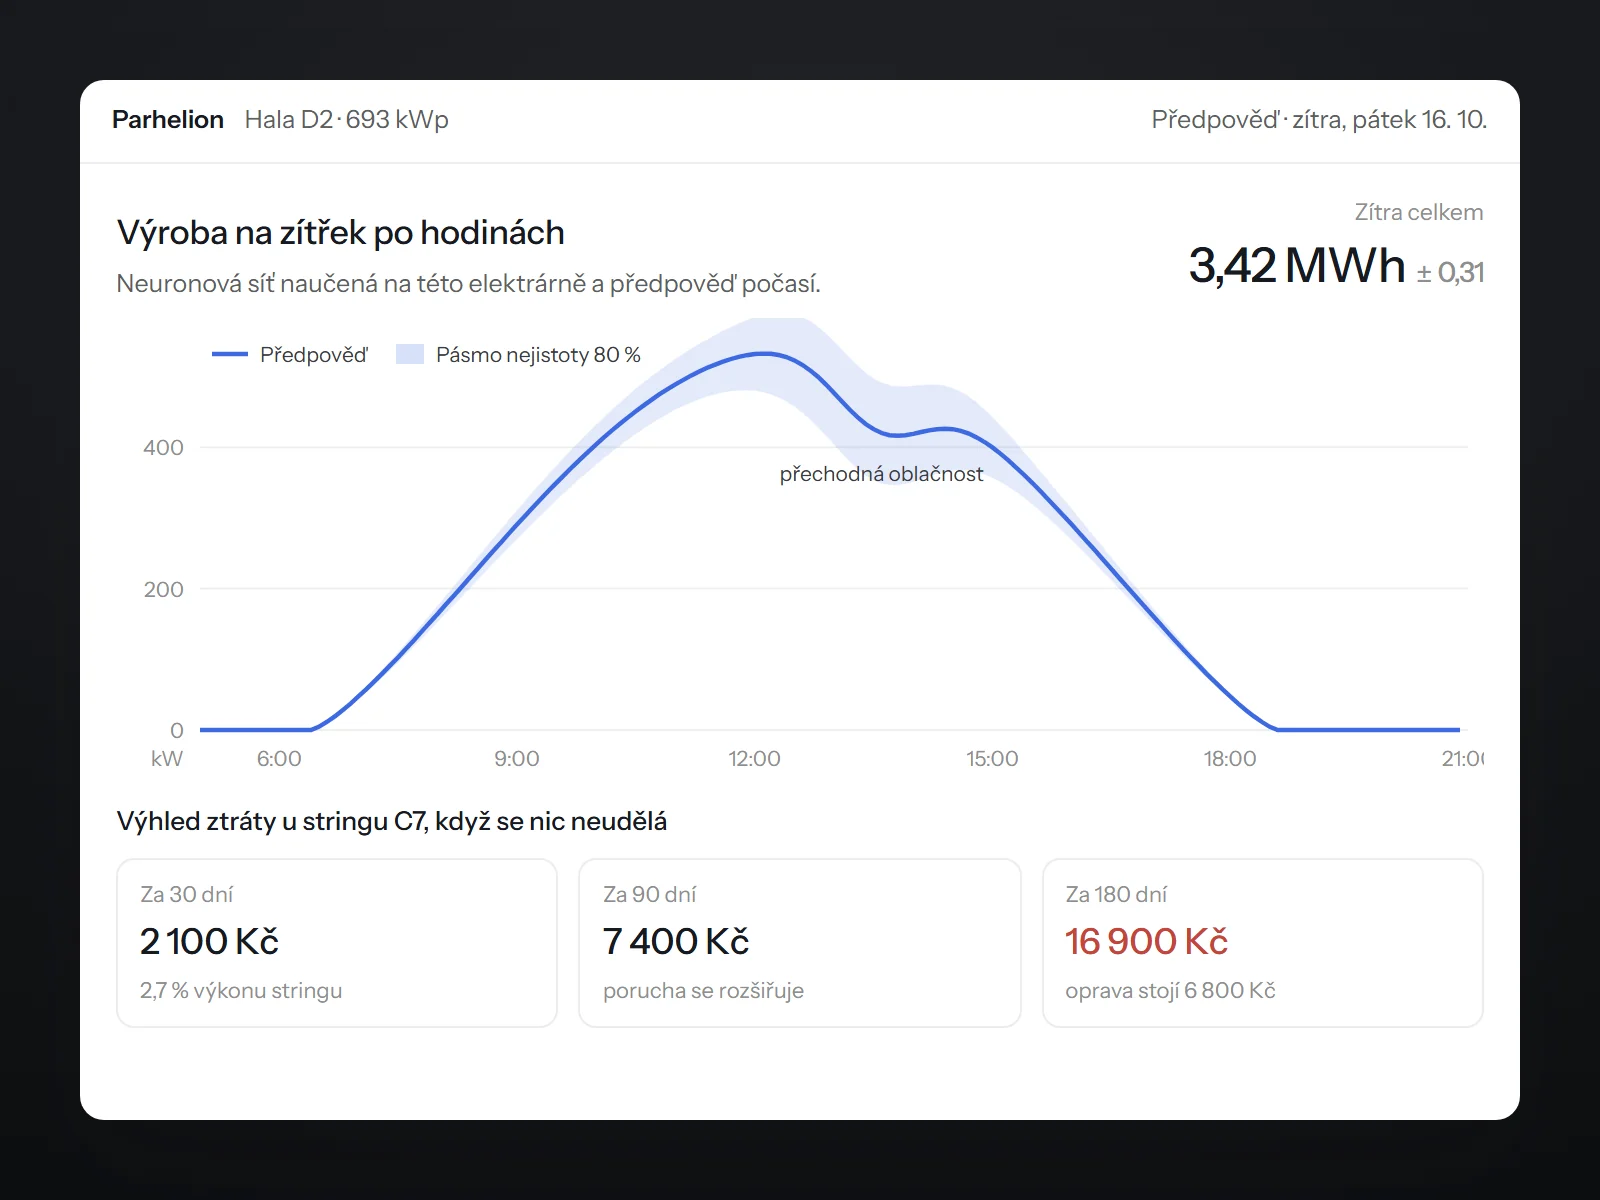This screenshot has width=1600, height=1200.
Task: Click the 0 y-axis label
Action: click(x=177, y=731)
